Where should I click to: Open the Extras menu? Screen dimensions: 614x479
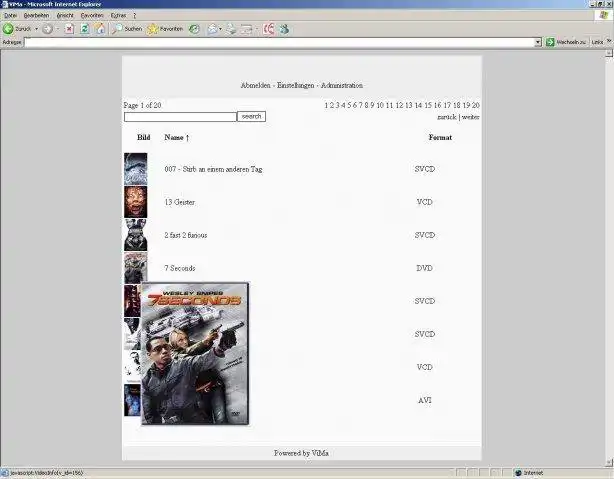(118, 16)
